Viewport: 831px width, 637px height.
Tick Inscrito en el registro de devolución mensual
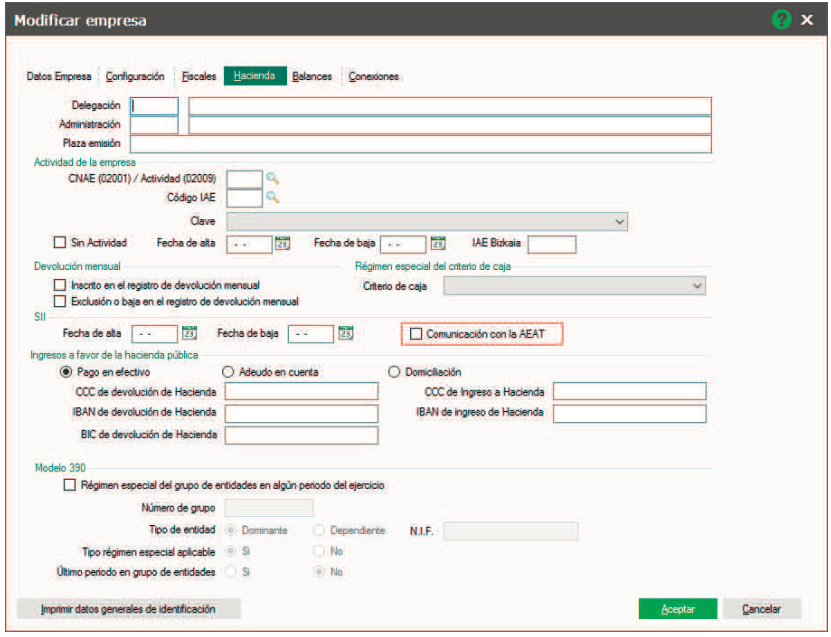[x=59, y=285]
